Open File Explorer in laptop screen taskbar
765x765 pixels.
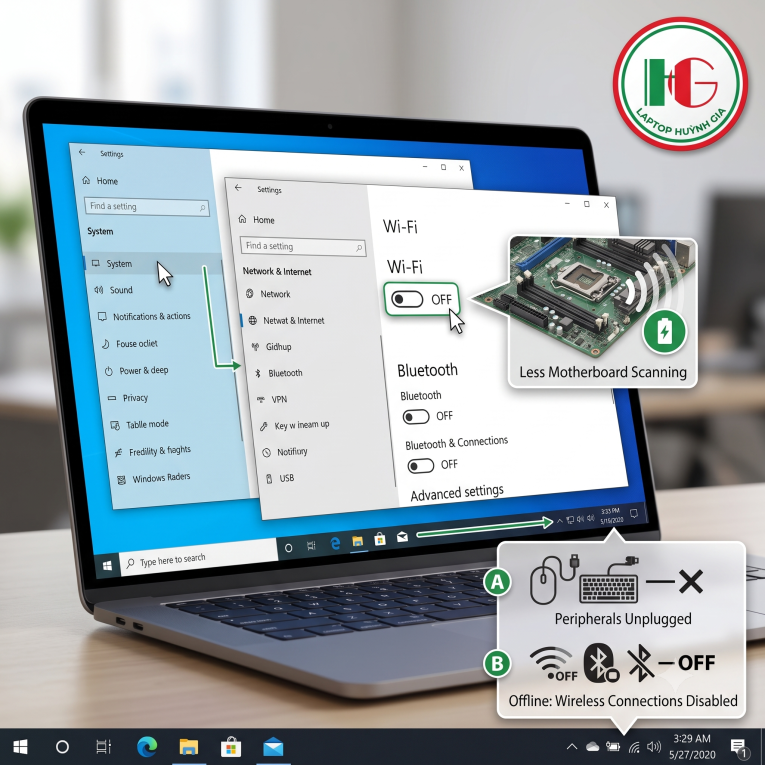[x=358, y=541]
